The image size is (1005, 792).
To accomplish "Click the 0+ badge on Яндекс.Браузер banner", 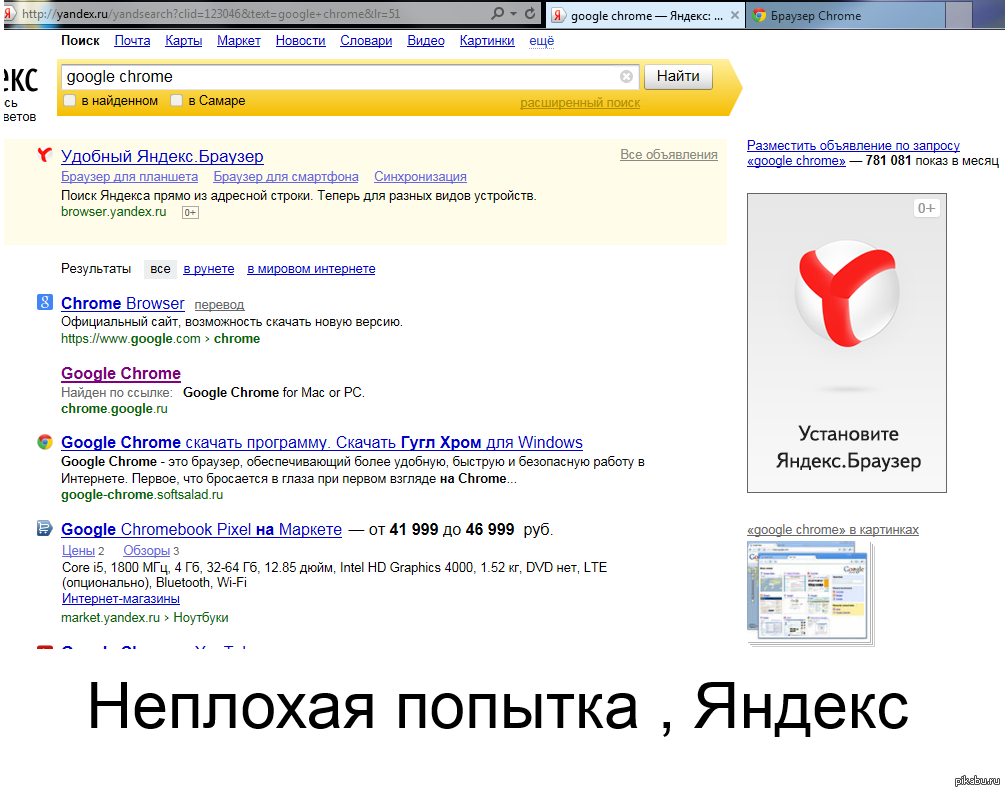I will tap(926, 208).
